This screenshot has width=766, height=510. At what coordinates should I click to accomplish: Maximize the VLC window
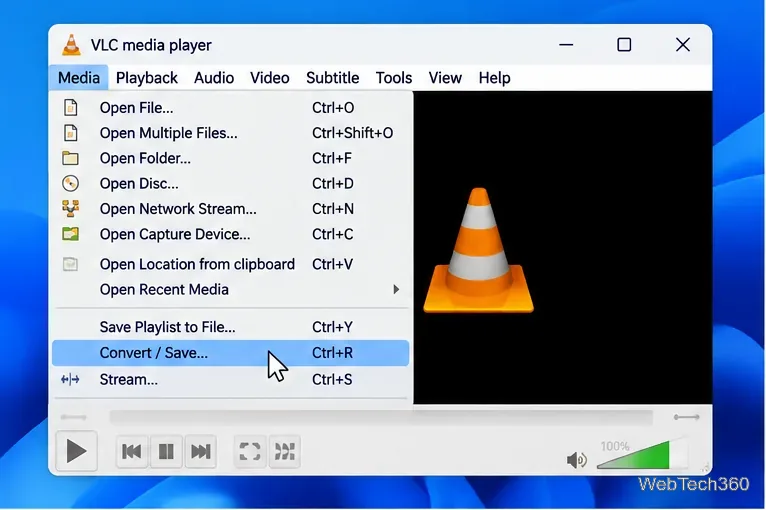tap(624, 45)
